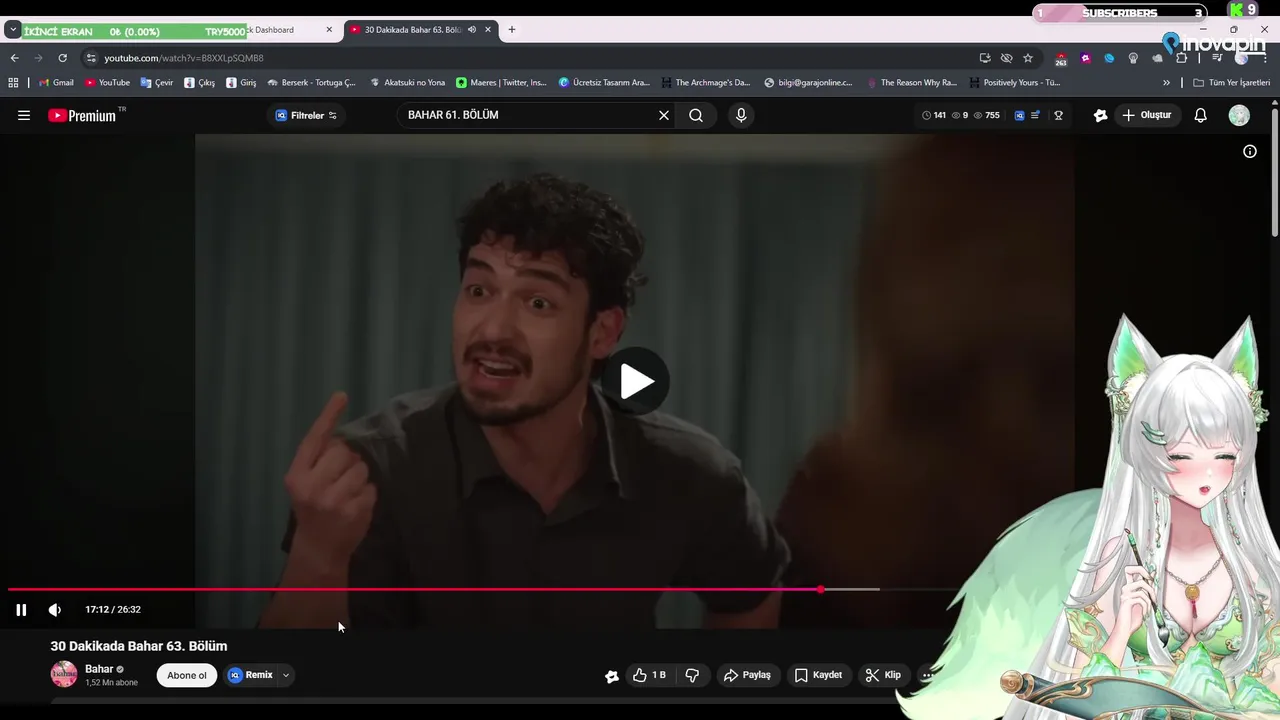Open the Bahar channel avatar

tap(64, 674)
